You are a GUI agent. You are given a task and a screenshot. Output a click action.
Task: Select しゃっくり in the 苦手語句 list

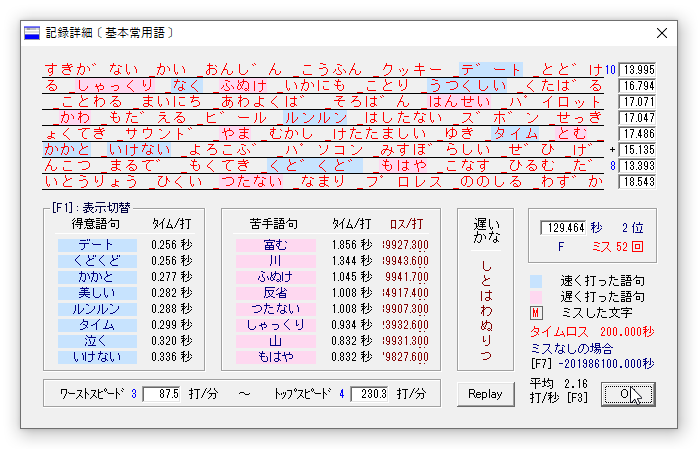pyautogui.click(x=276, y=325)
